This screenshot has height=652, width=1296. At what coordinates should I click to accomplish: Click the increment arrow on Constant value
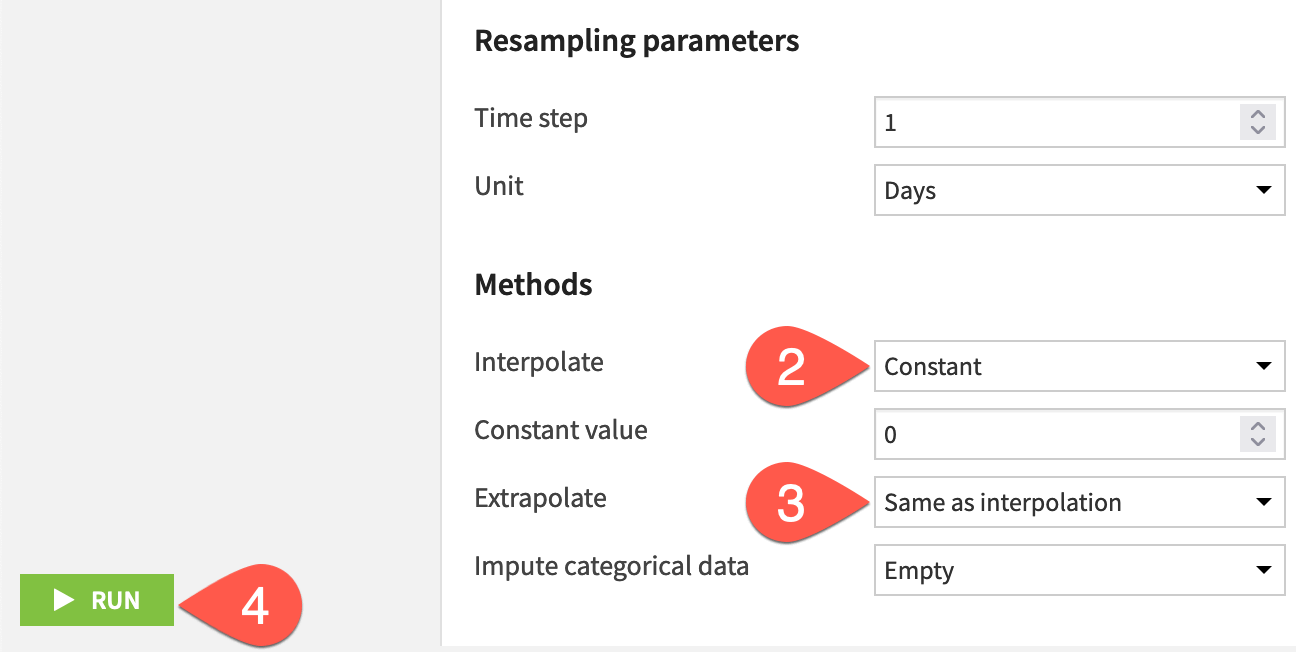(x=1260, y=428)
